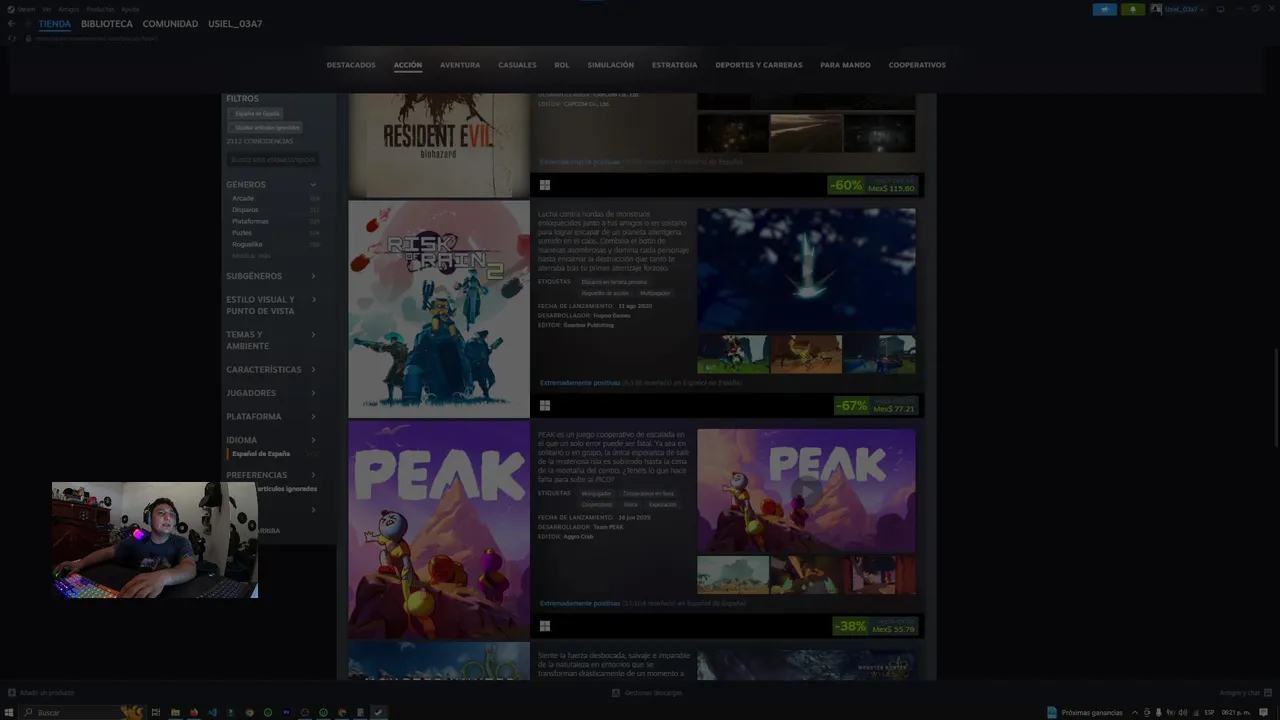Open the Usiel_03a7 account dropdown
Viewport: 1280px width, 720px height.
click(x=1178, y=9)
